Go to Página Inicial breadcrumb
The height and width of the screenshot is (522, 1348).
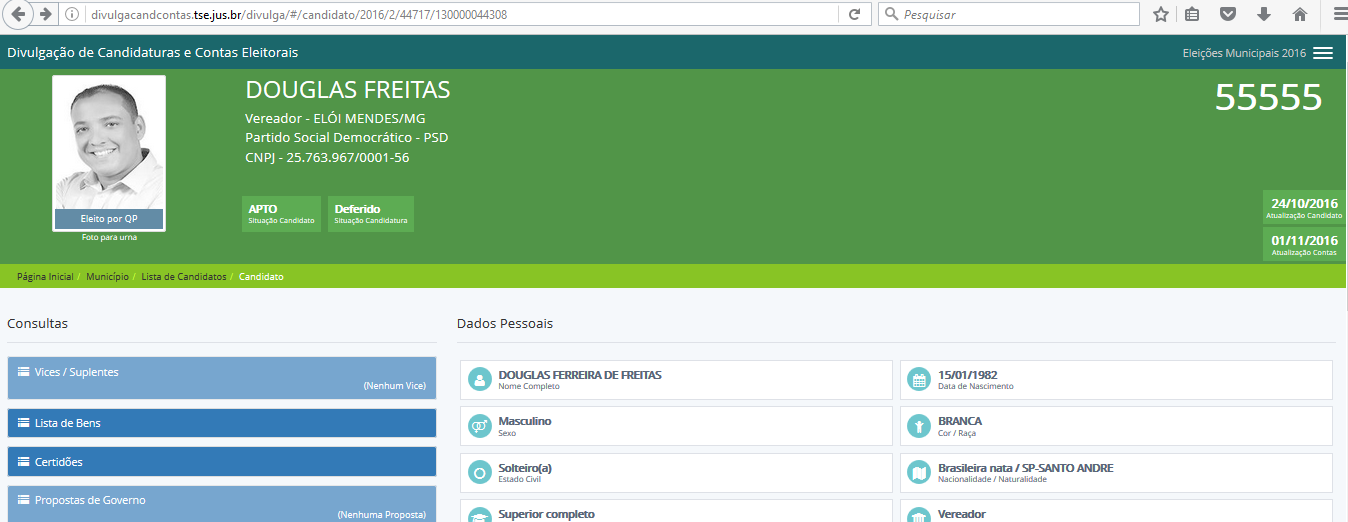(x=45, y=276)
